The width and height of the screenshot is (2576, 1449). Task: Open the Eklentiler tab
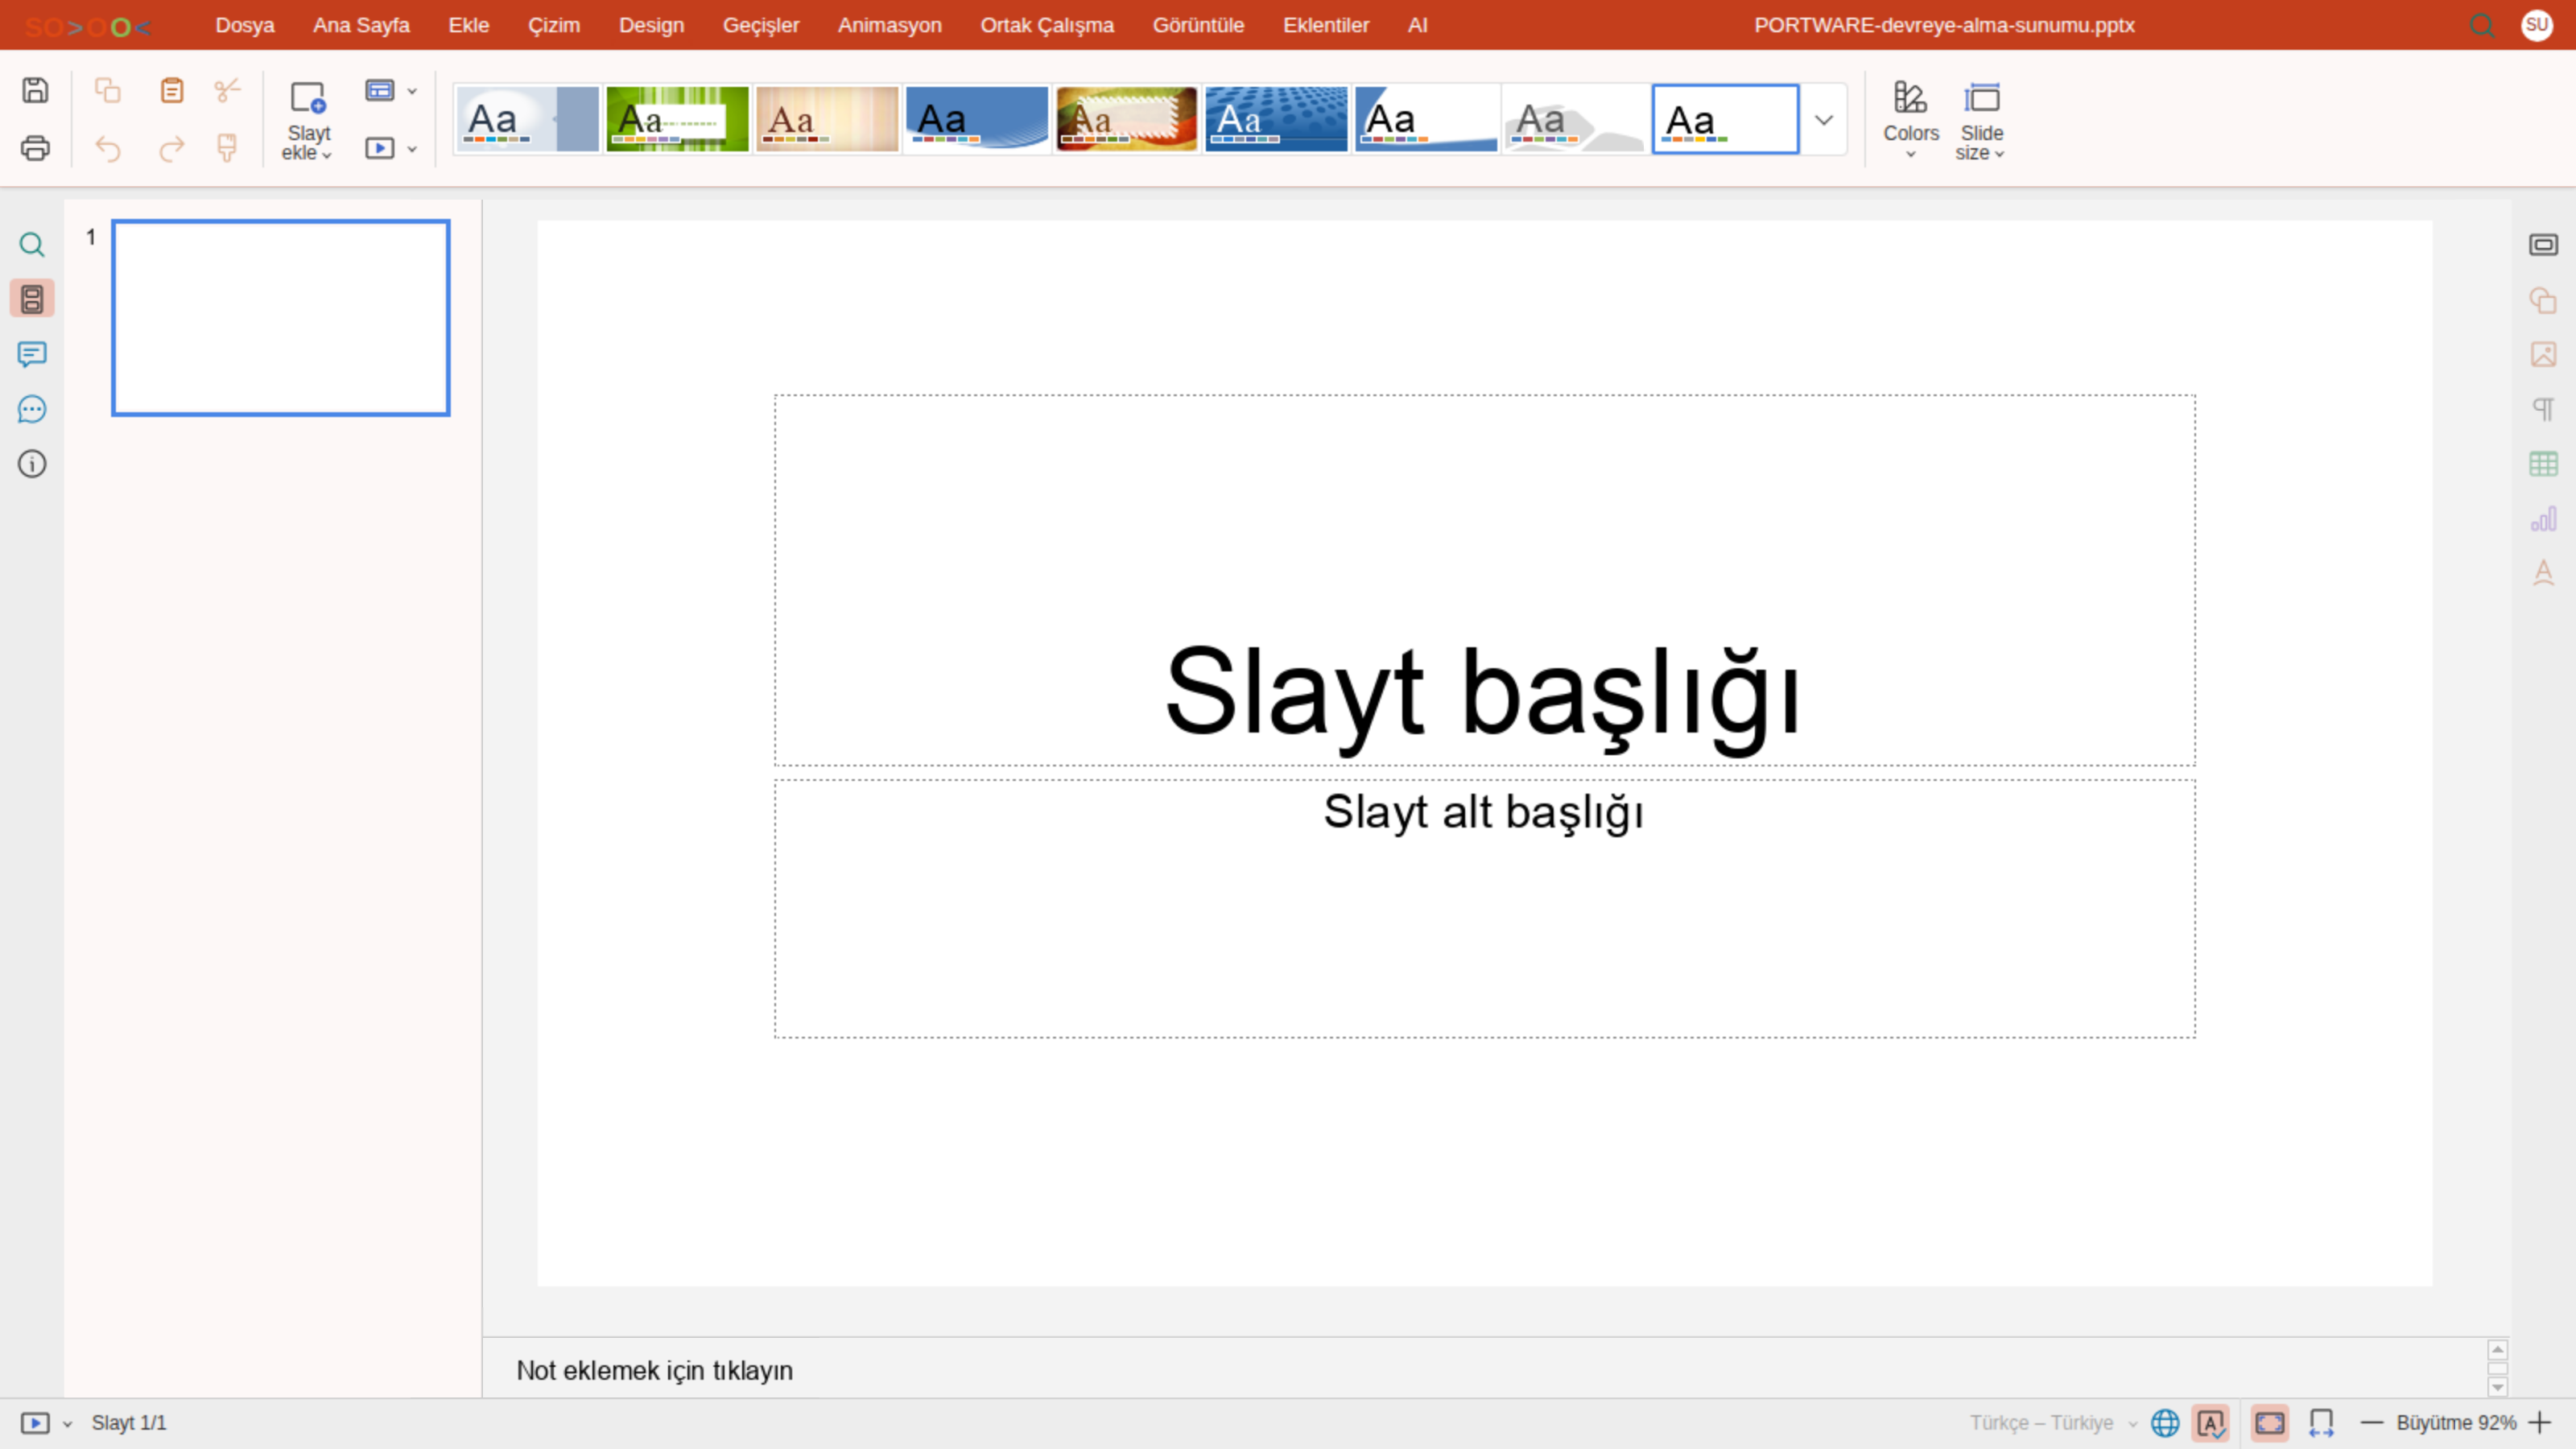(1326, 25)
